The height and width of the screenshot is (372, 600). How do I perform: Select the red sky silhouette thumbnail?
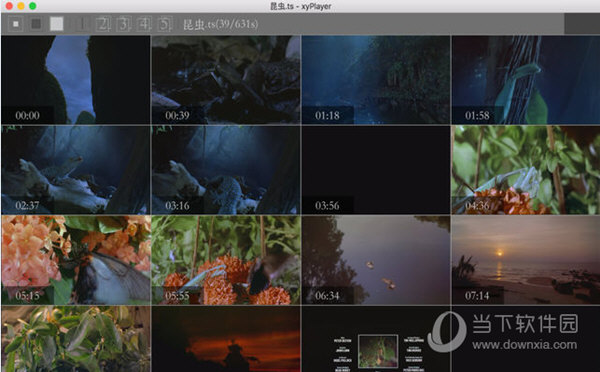(x=226, y=339)
